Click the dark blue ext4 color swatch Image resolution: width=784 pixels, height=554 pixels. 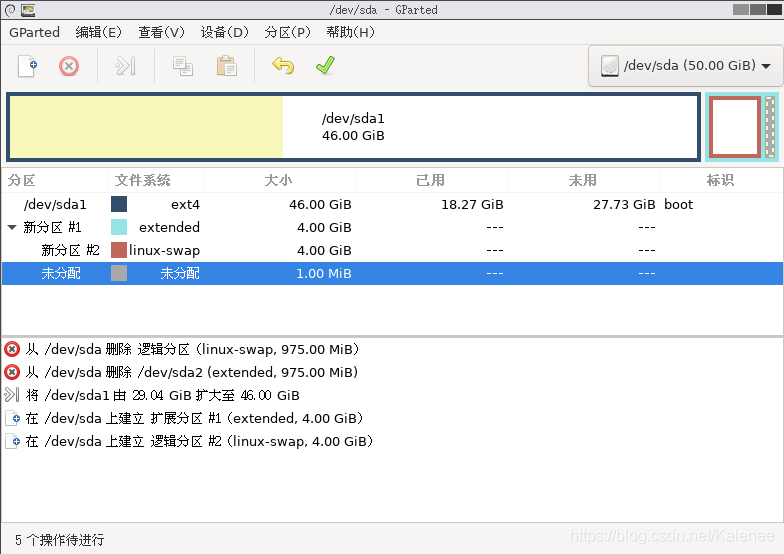tap(119, 204)
